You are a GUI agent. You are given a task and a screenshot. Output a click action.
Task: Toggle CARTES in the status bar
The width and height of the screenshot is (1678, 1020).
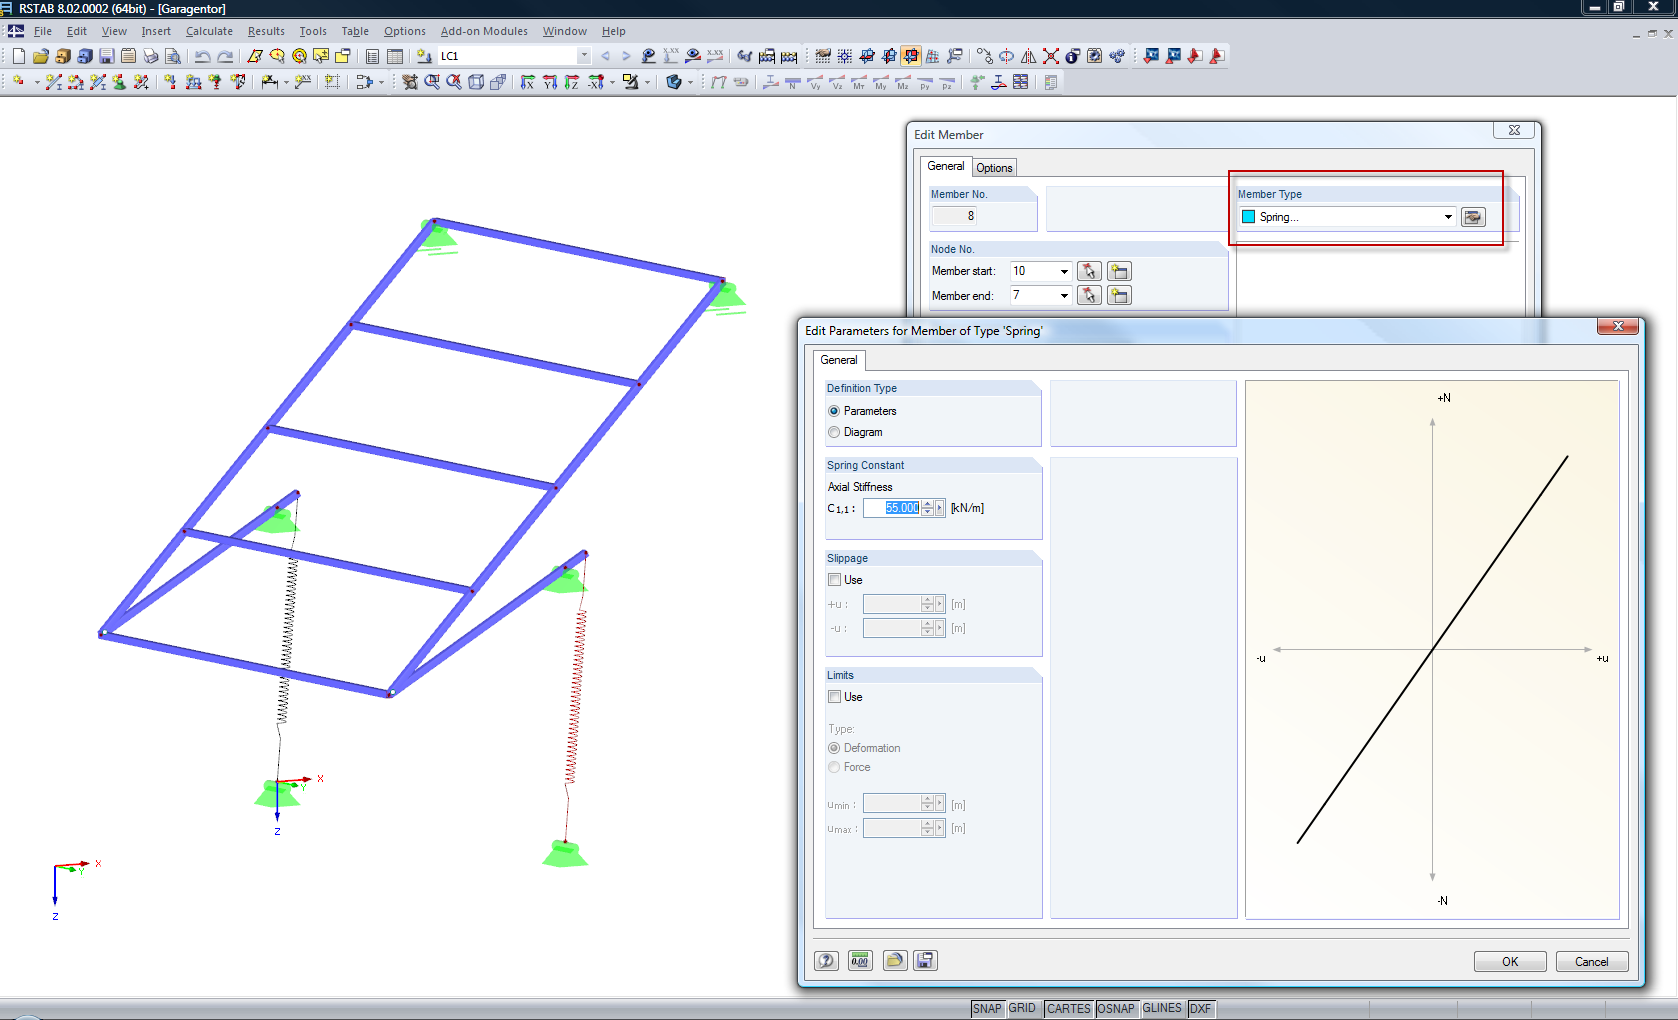1069,1009
